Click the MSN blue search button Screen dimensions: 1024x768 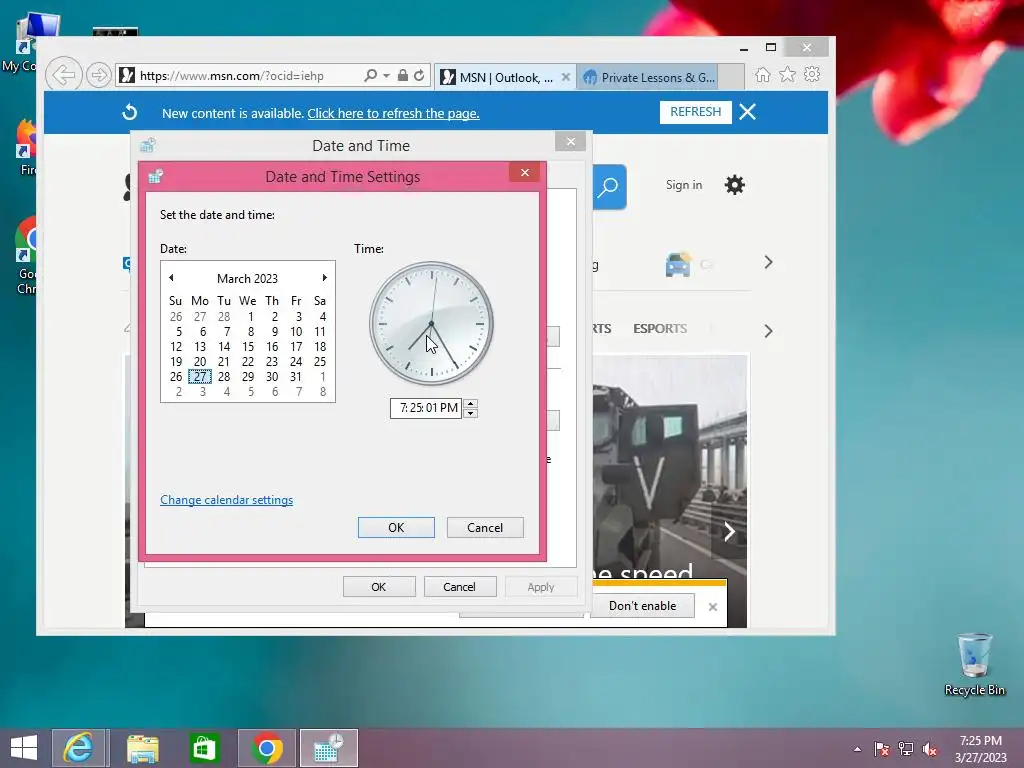pos(609,187)
